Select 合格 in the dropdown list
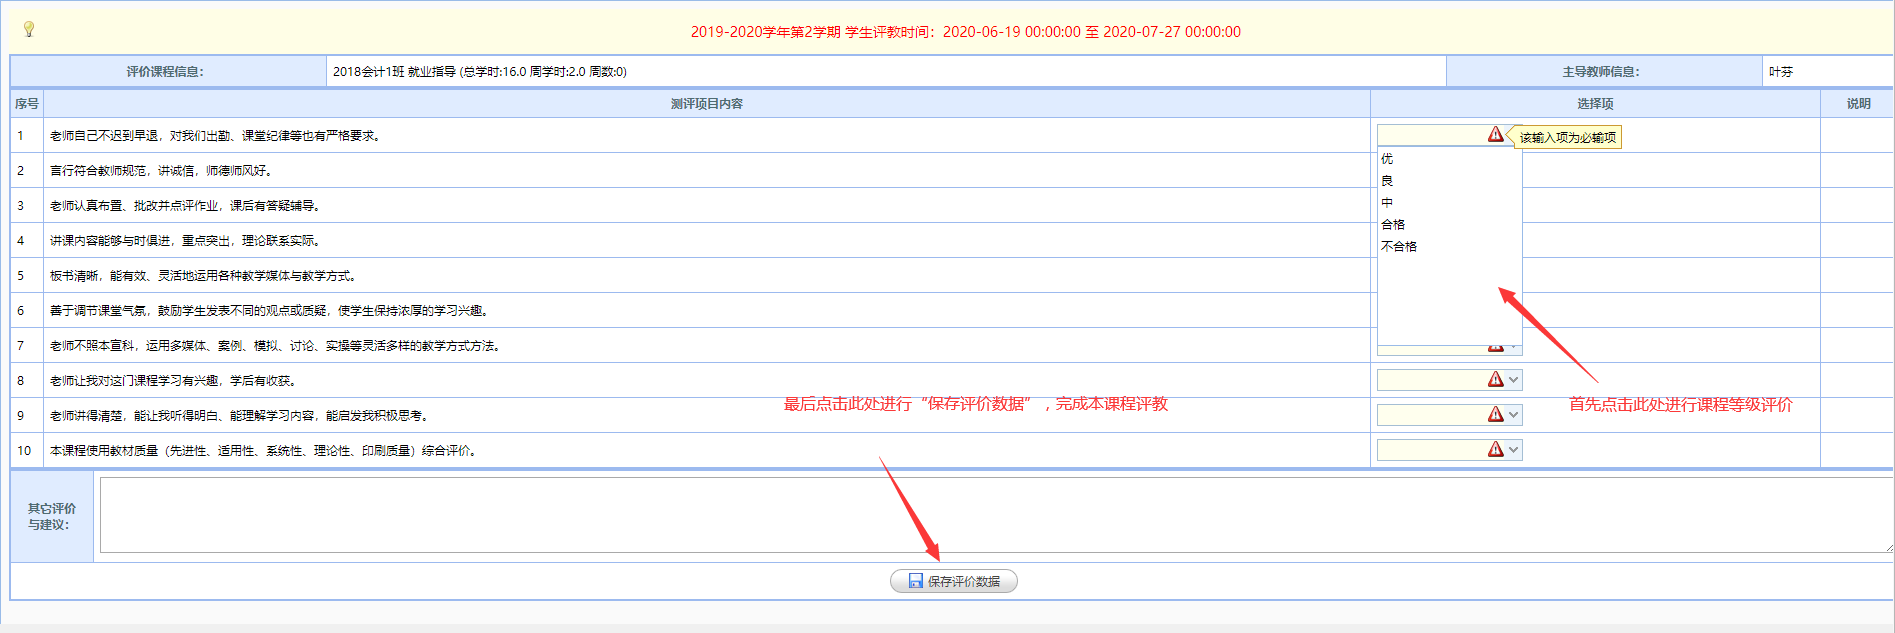The width and height of the screenshot is (1895, 633). tap(1393, 225)
